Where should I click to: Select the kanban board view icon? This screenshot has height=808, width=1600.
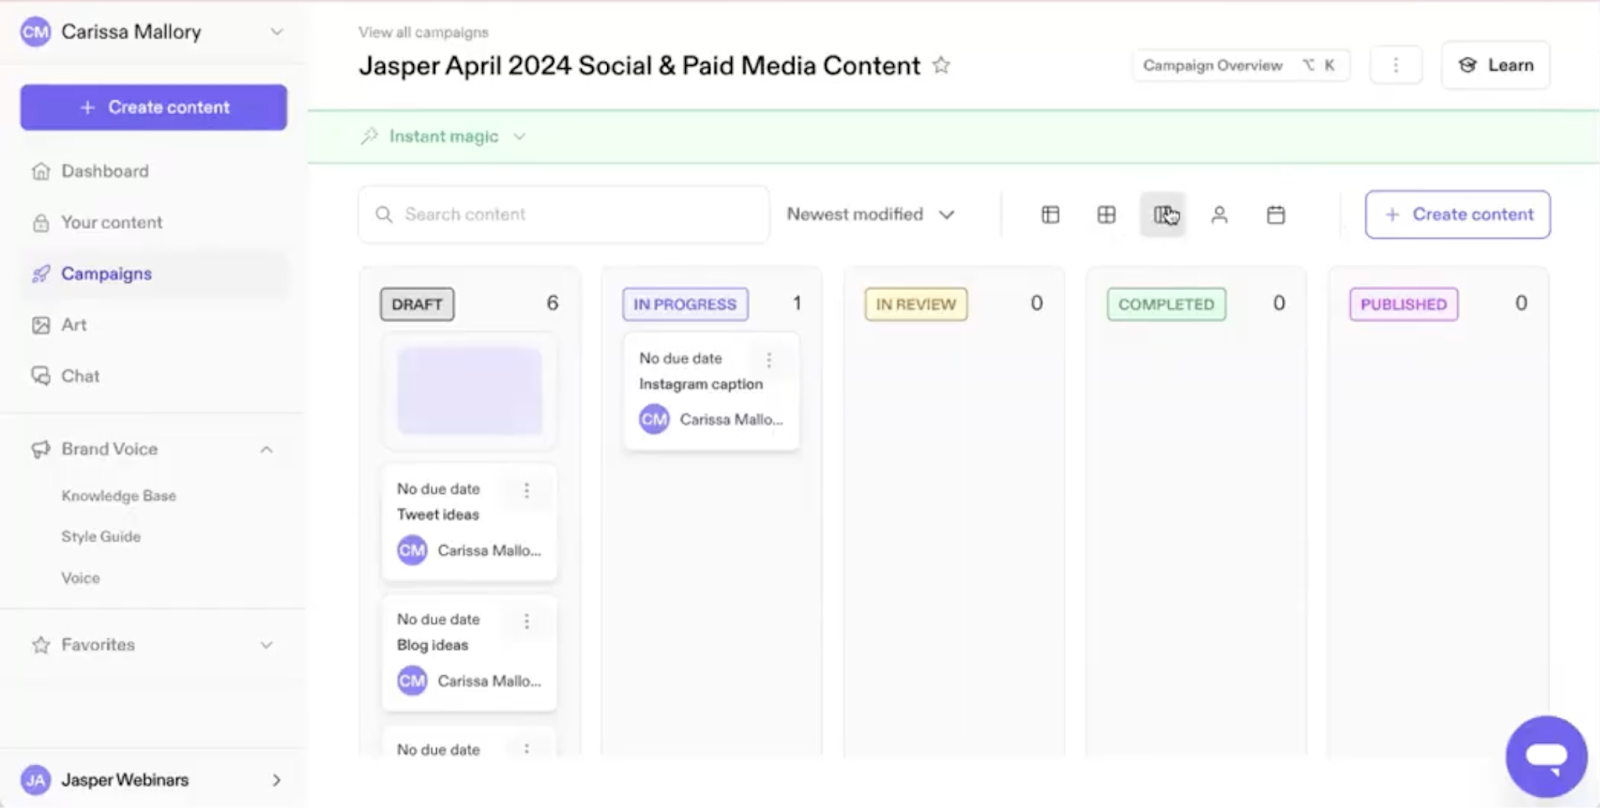(1163, 214)
